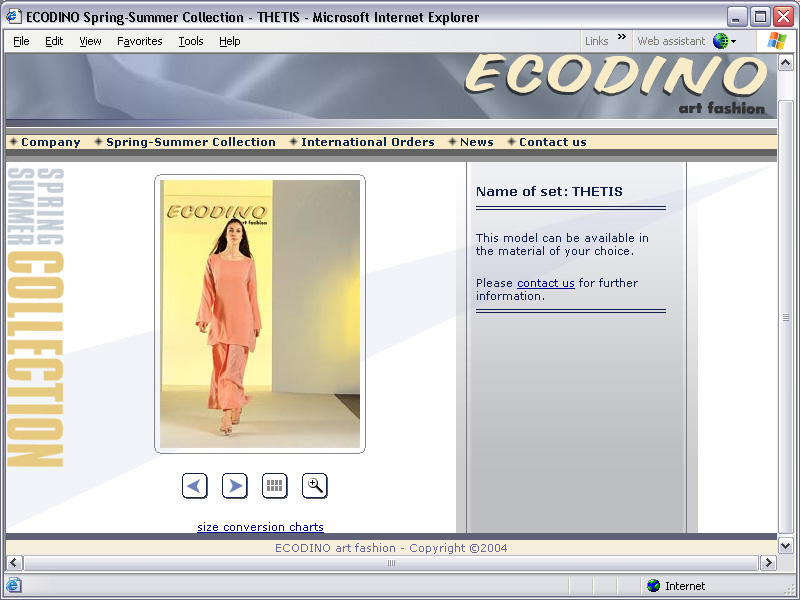Click the 'ECODINO art fashion - Copyright ©2004' footer text

(x=391, y=548)
